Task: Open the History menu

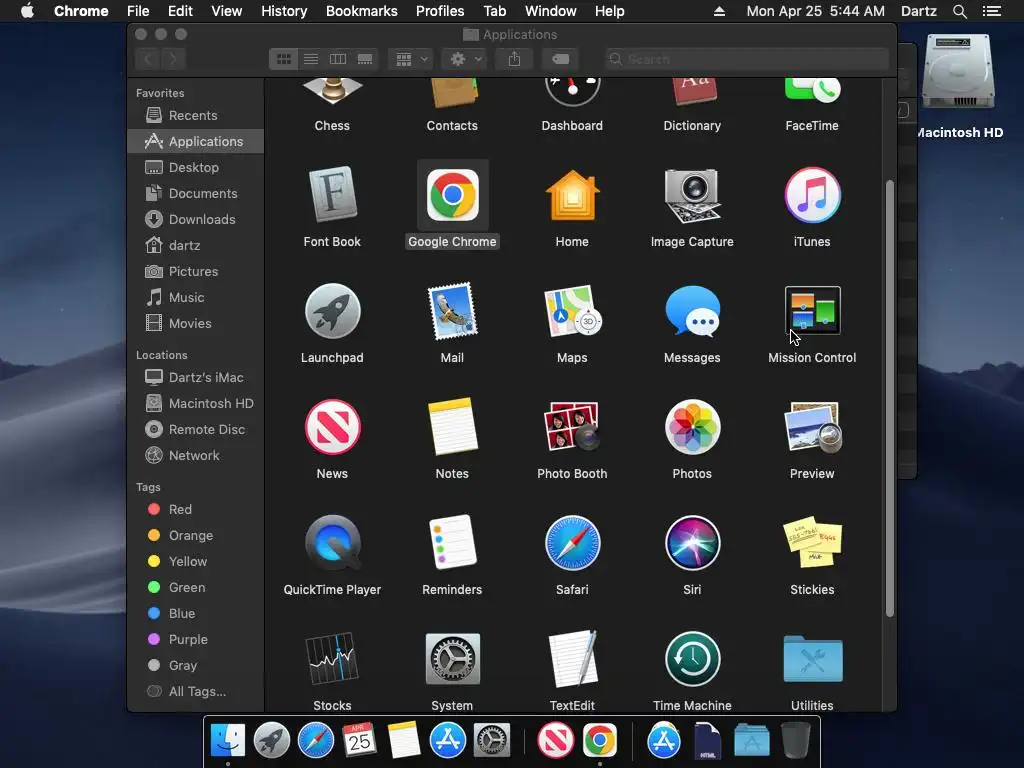Action: (284, 11)
